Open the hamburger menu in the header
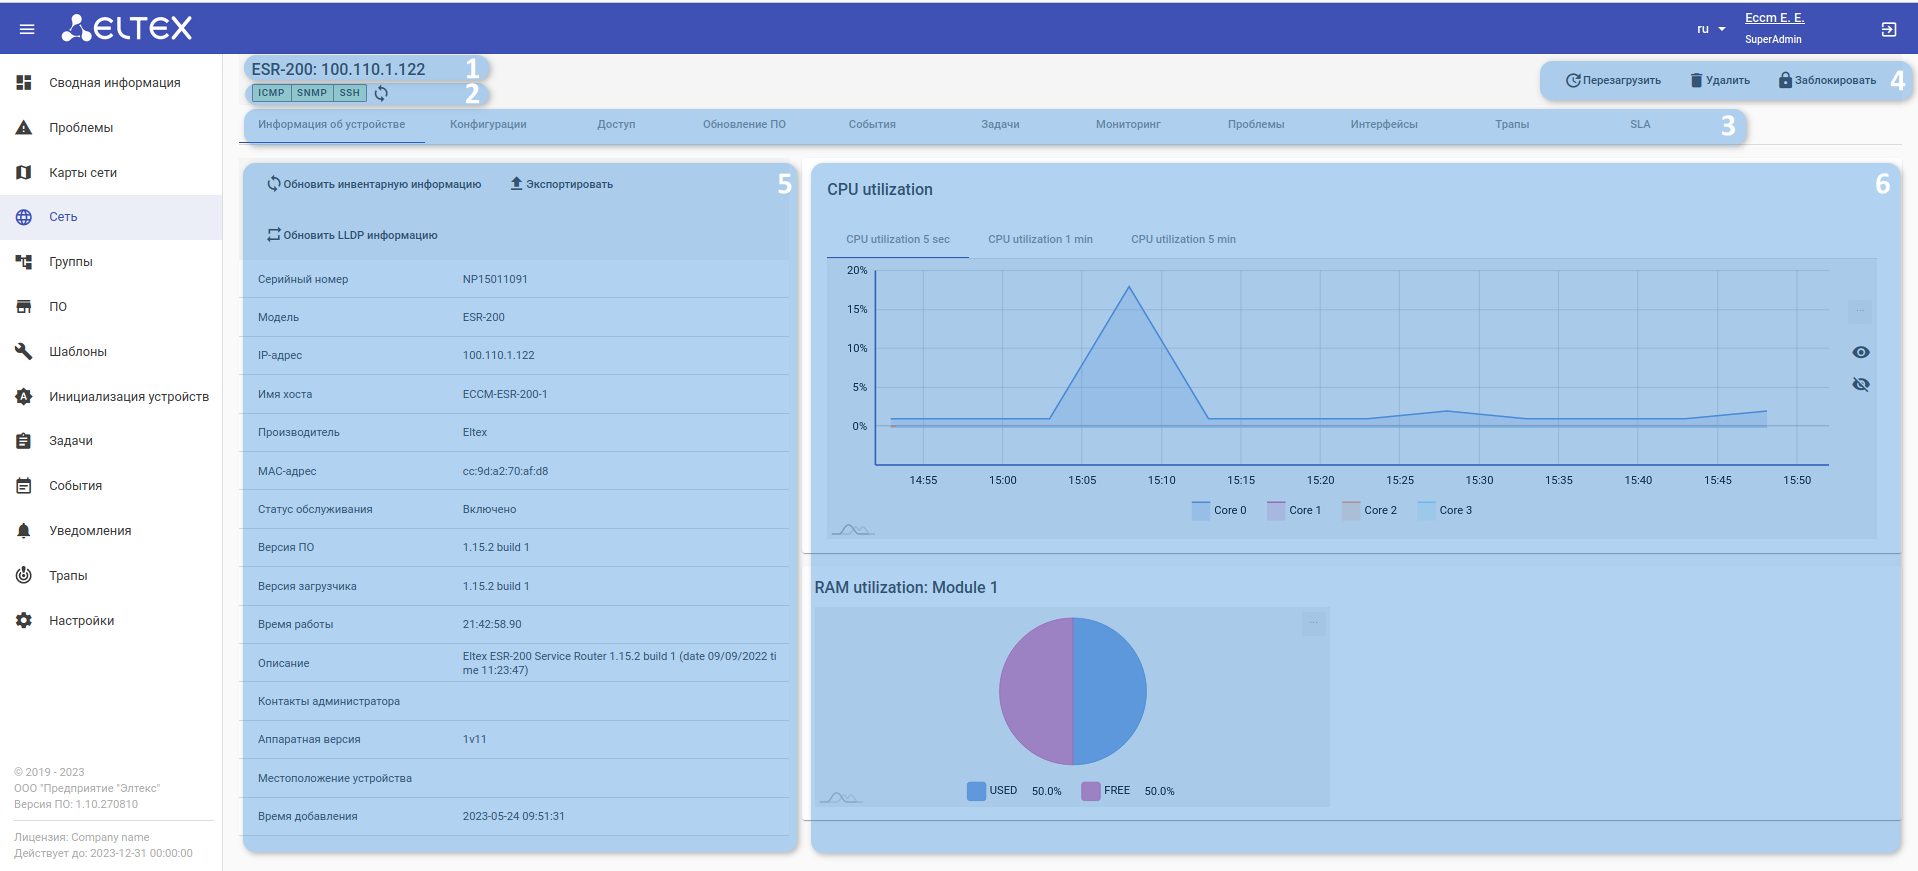The width and height of the screenshot is (1918, 871). tap(27, 29)
